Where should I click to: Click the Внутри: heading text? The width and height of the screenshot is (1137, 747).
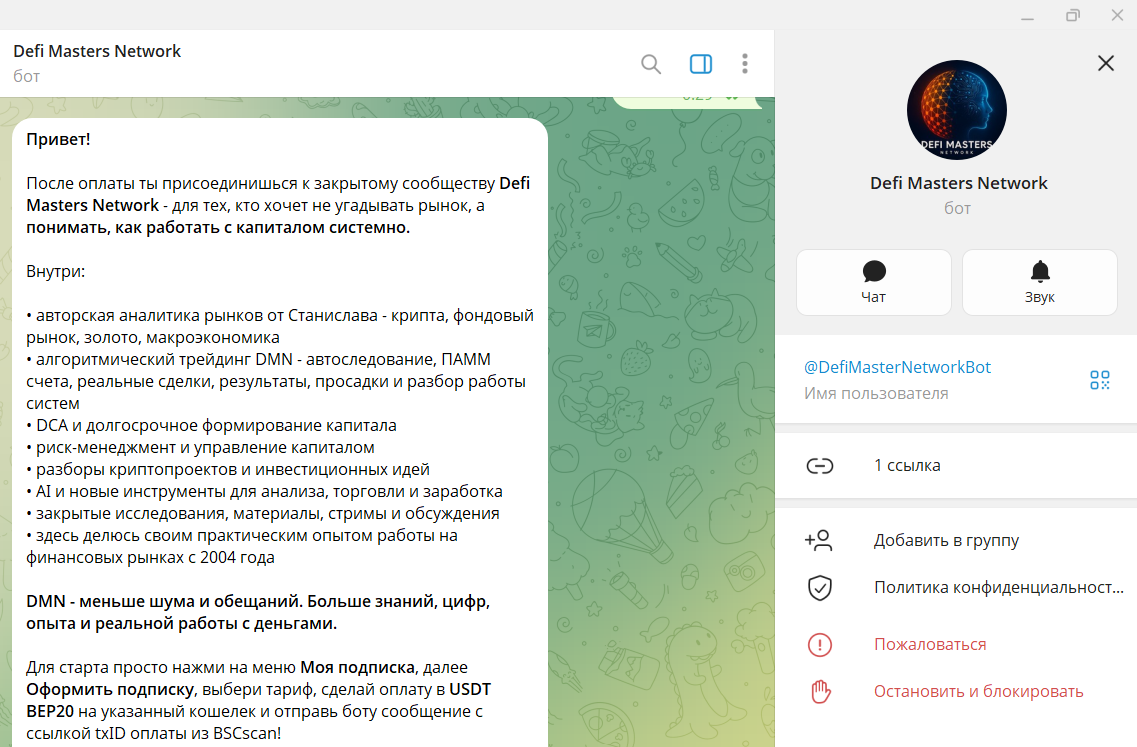click(x=56, y=271)
